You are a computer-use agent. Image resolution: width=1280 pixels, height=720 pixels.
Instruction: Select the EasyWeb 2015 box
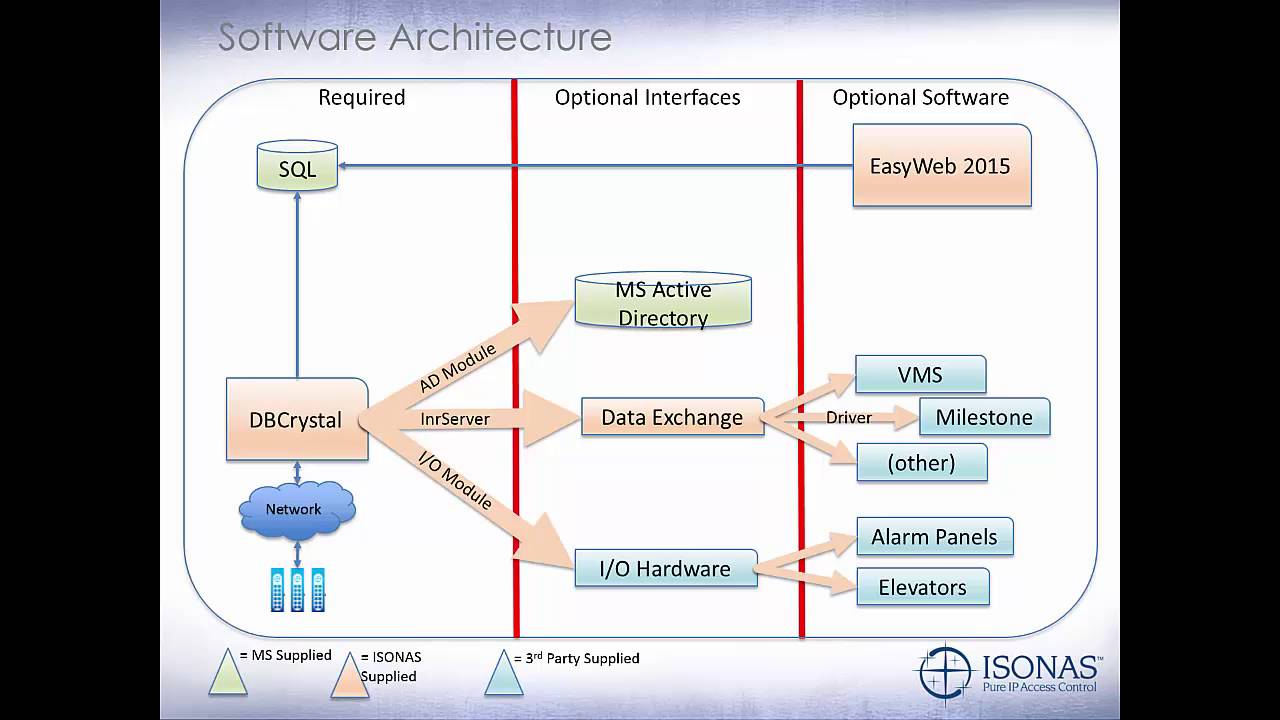coord(941,166)
